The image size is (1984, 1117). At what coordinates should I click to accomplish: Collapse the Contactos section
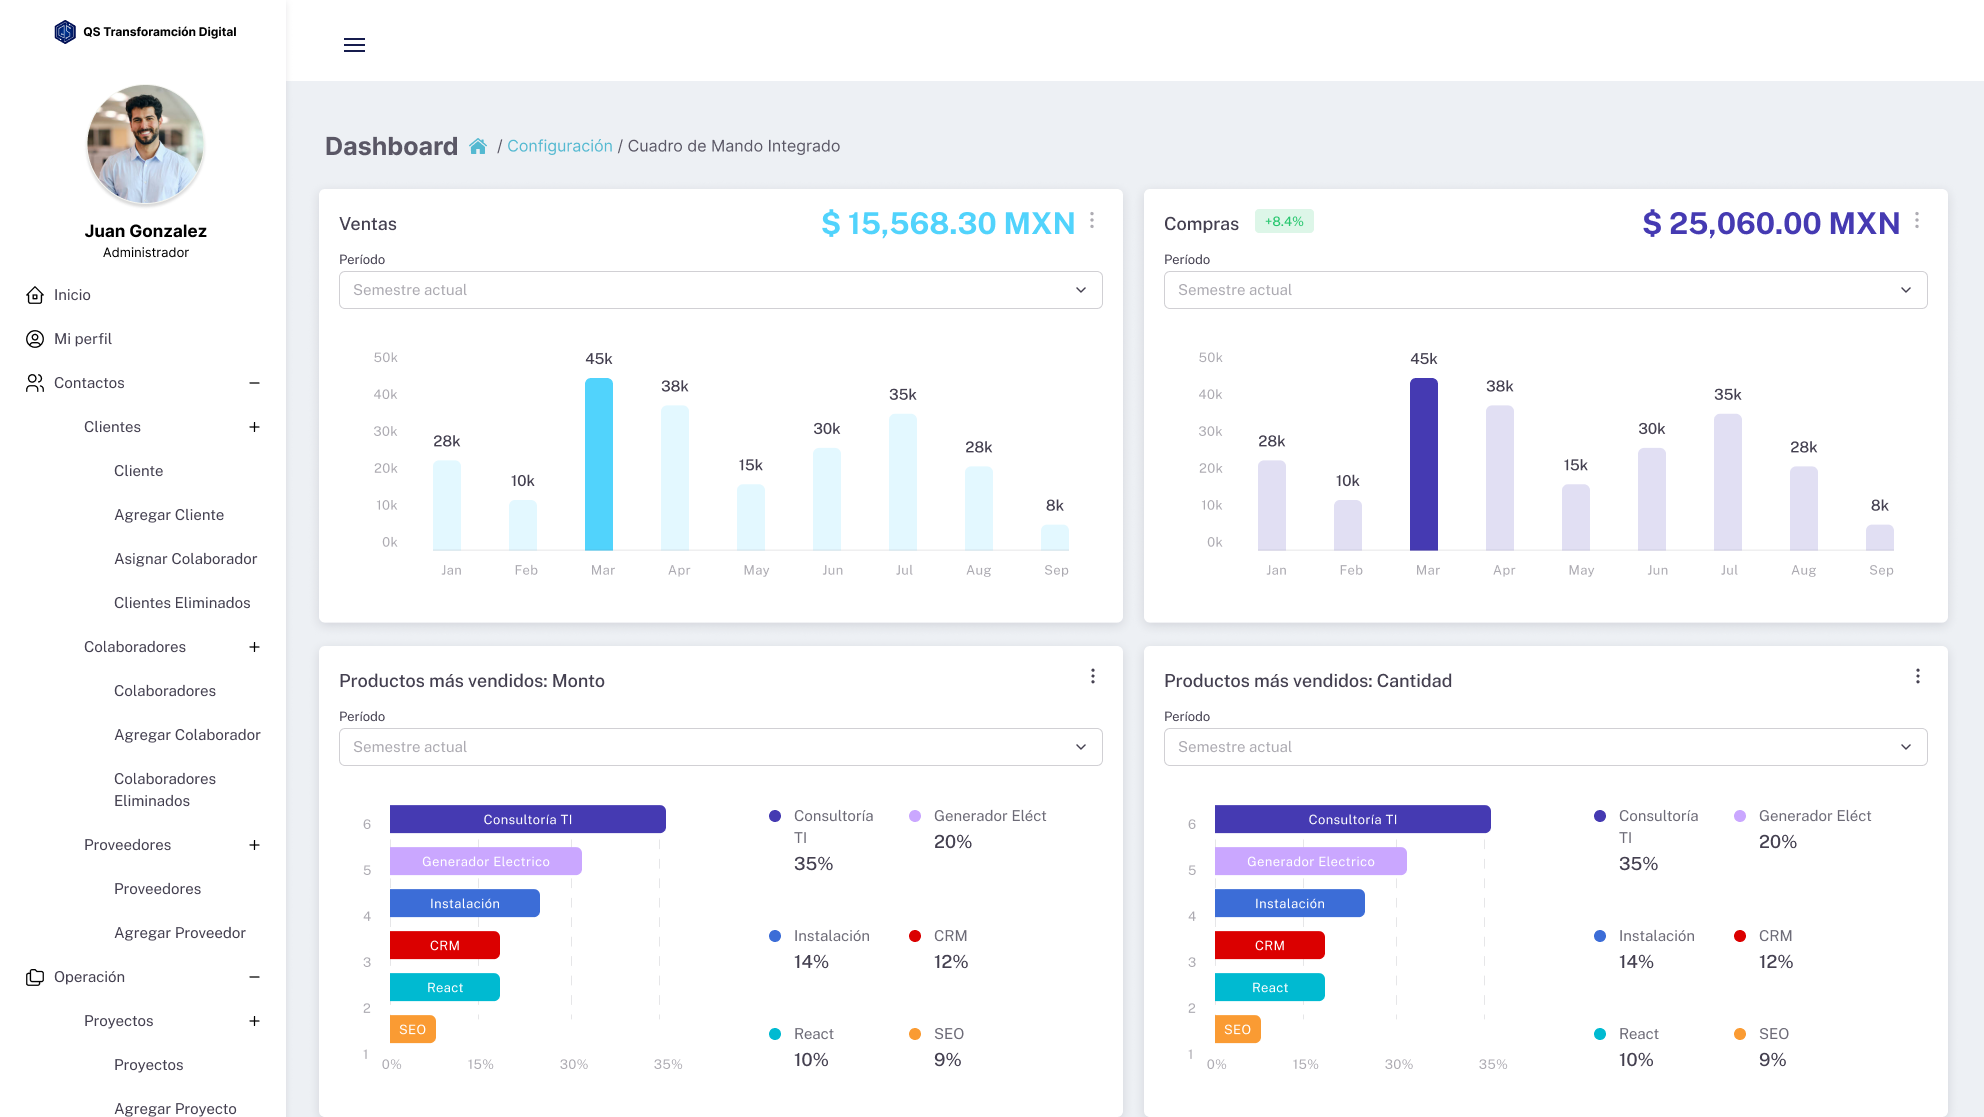coord(254,383)
